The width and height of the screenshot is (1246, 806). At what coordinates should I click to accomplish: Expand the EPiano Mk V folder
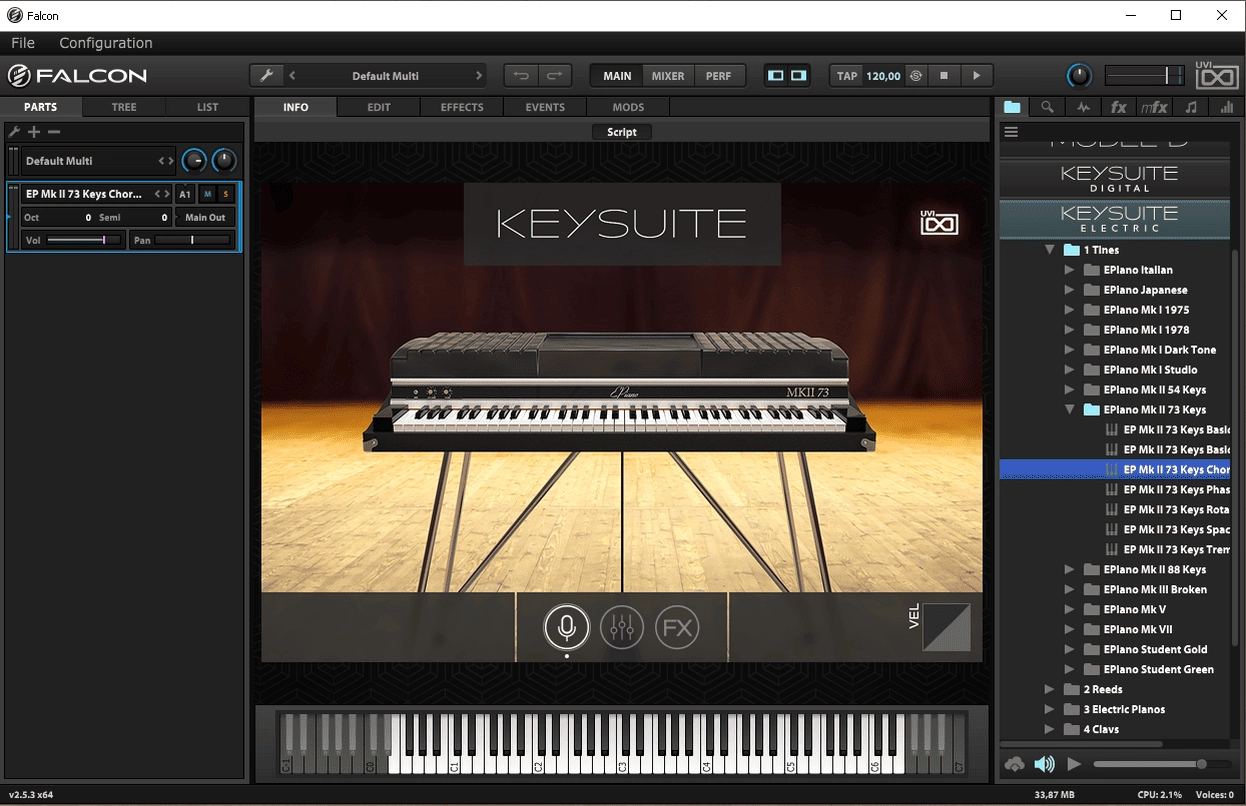1069,609
